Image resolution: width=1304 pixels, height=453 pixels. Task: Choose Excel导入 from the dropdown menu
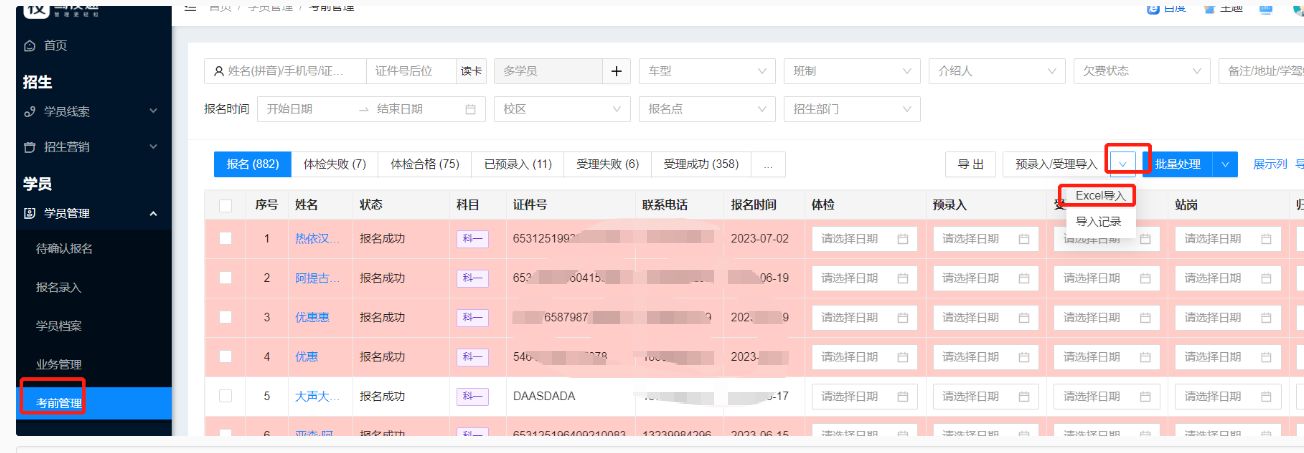pyautogui.click(x=1101, y=196)
